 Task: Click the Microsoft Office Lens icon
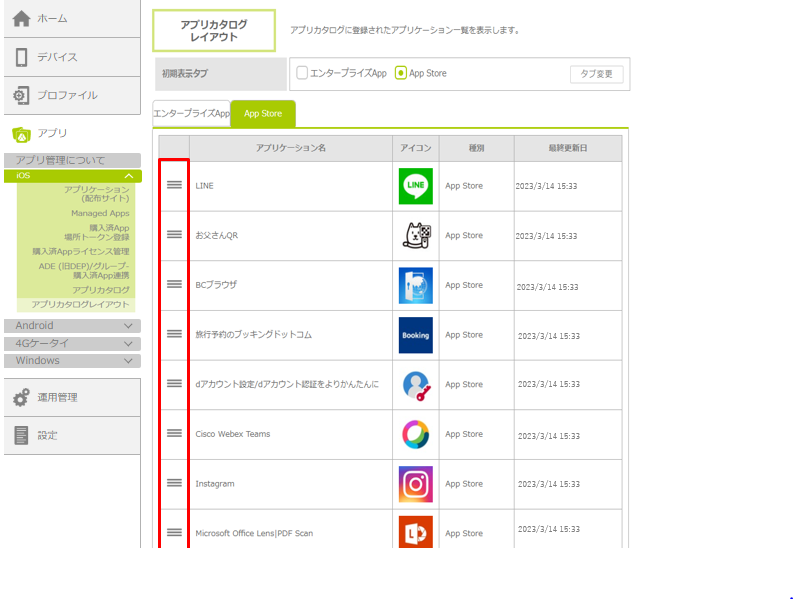(415, 532)
